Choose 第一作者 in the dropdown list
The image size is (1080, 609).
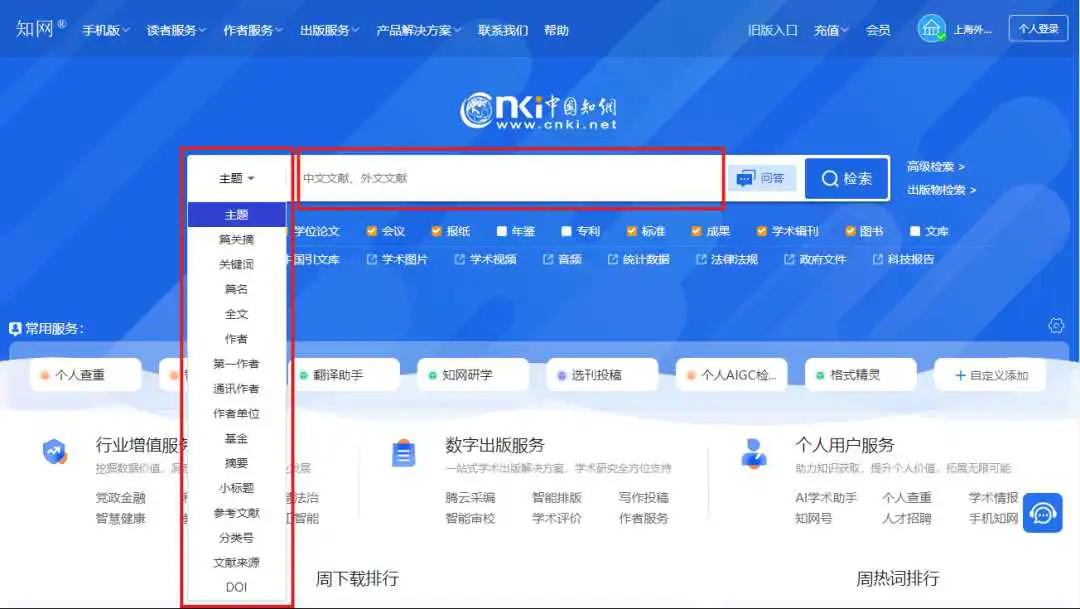tap(236, 363)
